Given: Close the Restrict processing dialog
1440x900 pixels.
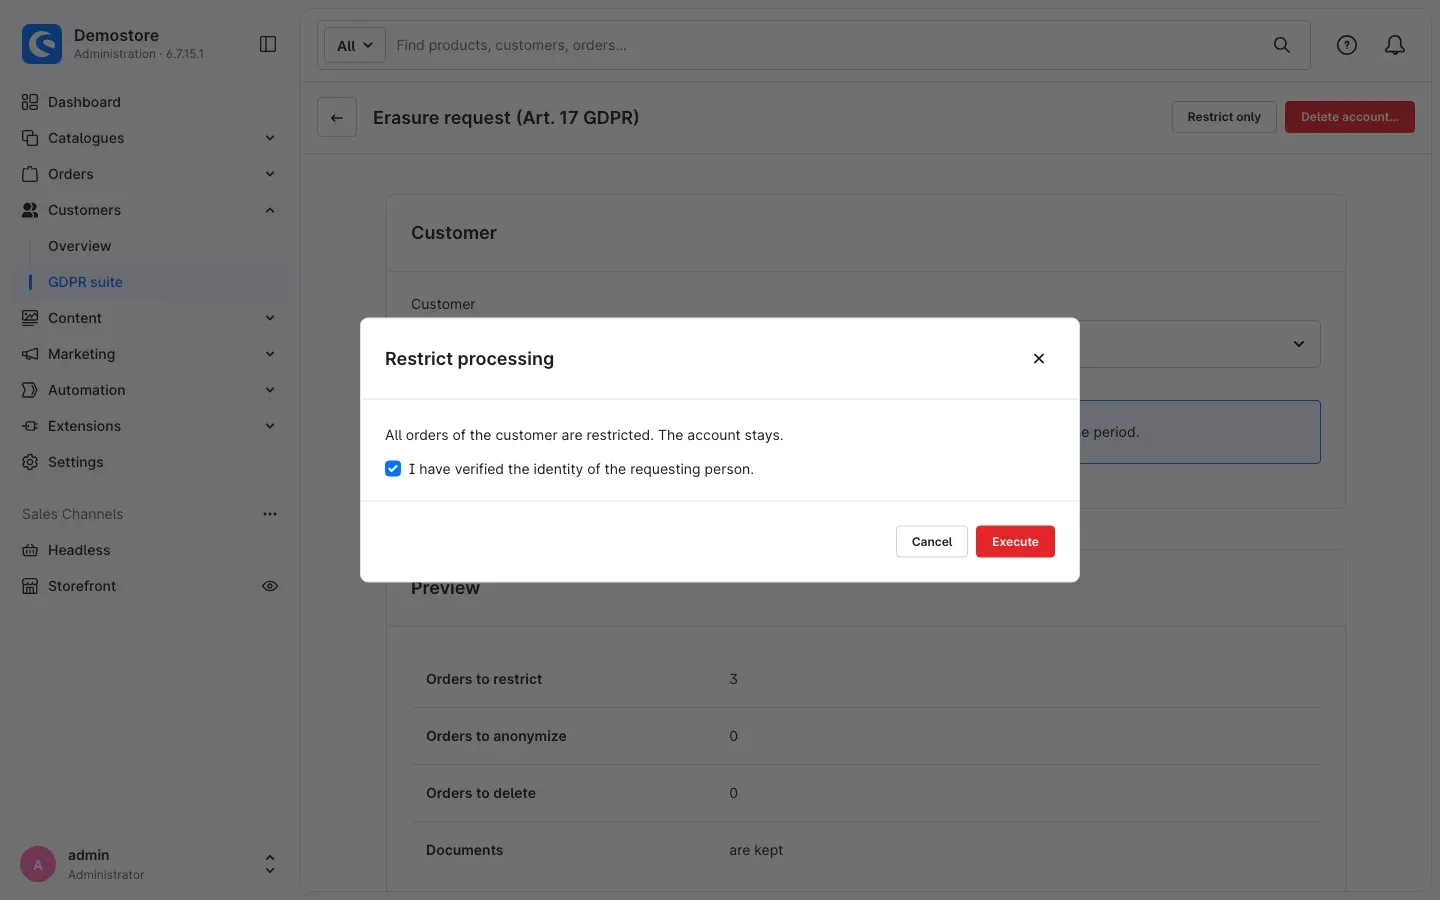Looking at the screenshot, I should [x=1039, y=359].
